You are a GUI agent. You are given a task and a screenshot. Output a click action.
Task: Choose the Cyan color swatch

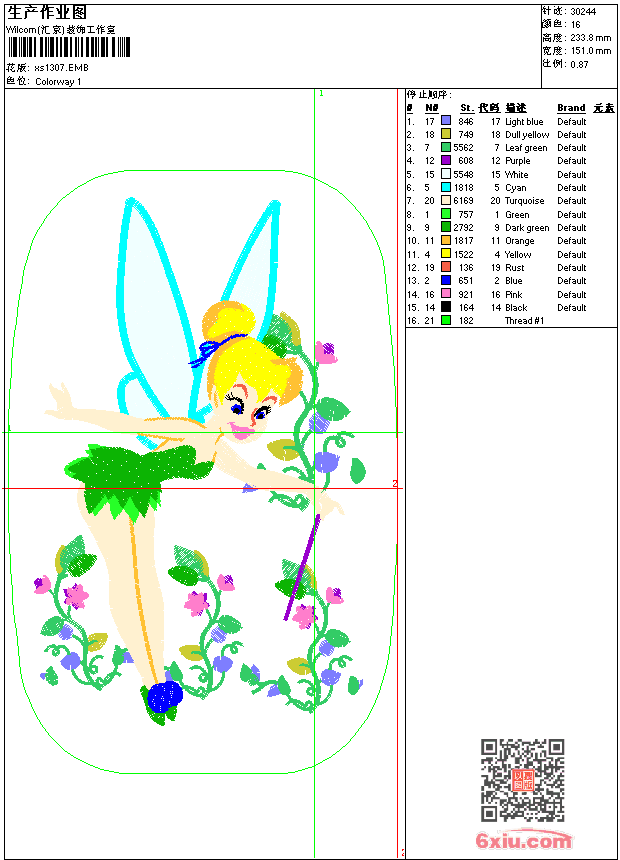click(x=446, y=187)
